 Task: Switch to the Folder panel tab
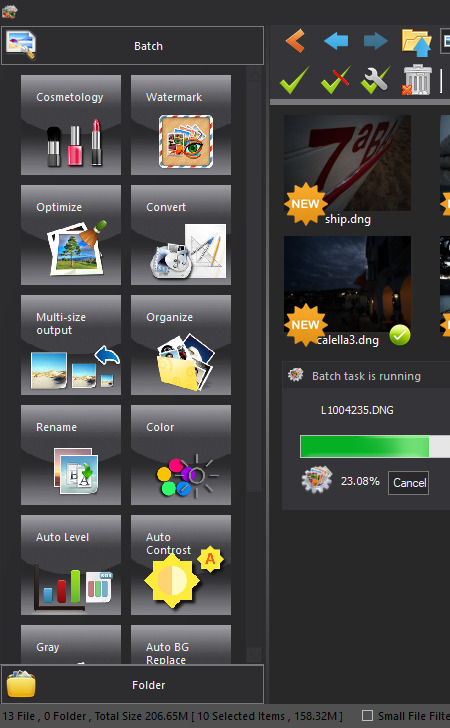click(132, 684)
